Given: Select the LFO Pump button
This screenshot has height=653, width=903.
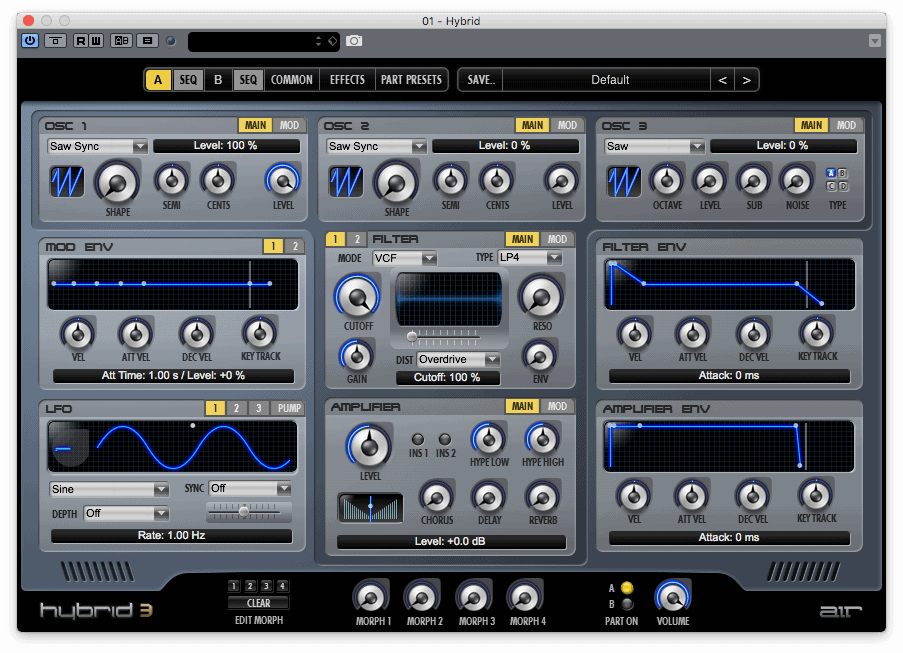Looking at the screenshot, I should [x=289, y=408].
